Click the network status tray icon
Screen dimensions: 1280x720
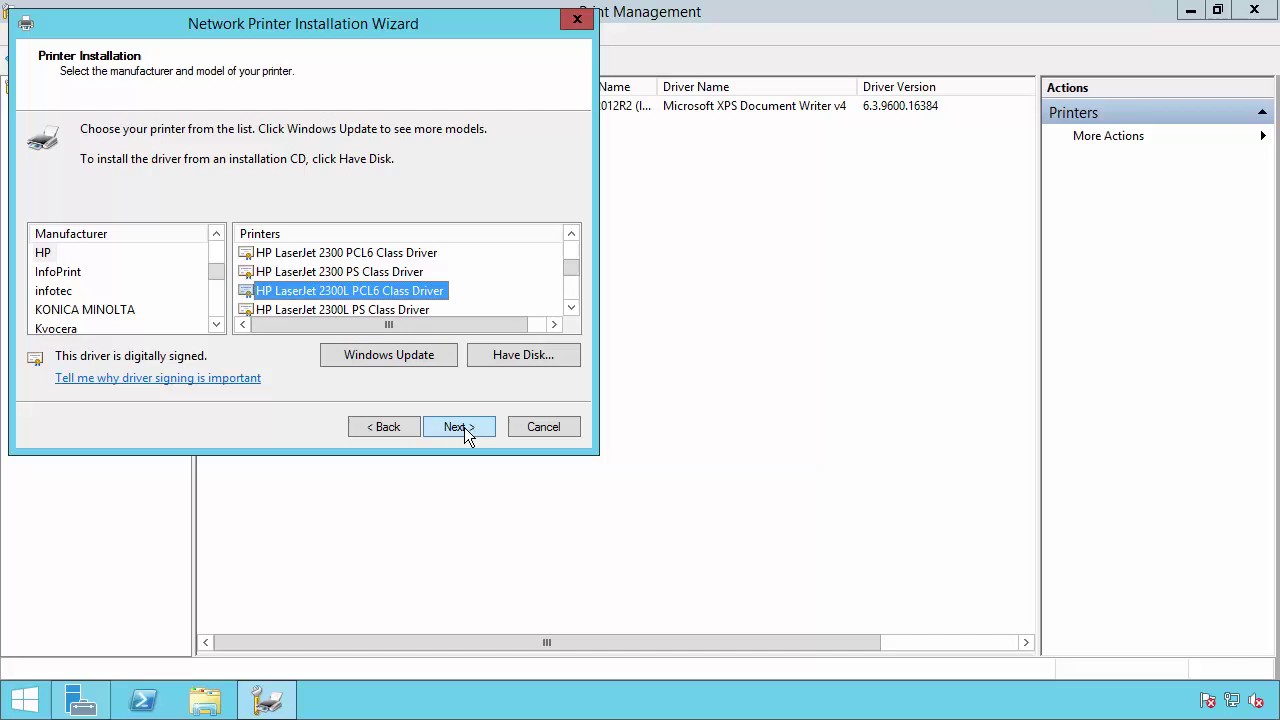point(1232,701)
